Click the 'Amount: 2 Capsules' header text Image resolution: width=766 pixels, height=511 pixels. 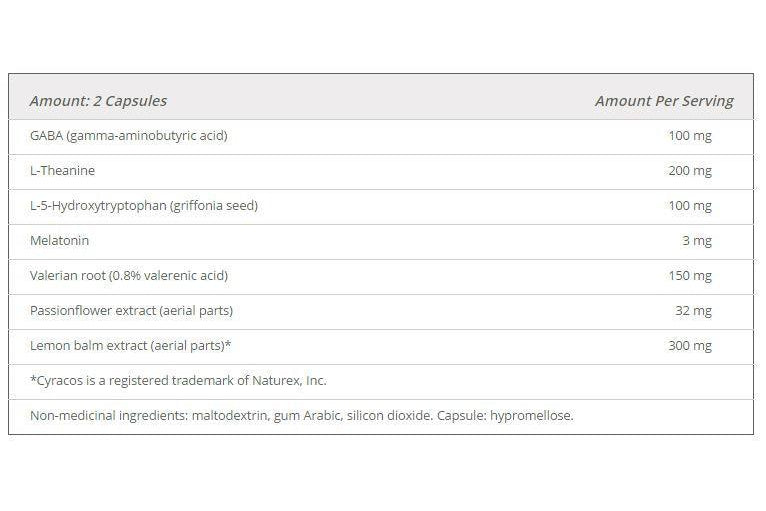coord(98,101)
